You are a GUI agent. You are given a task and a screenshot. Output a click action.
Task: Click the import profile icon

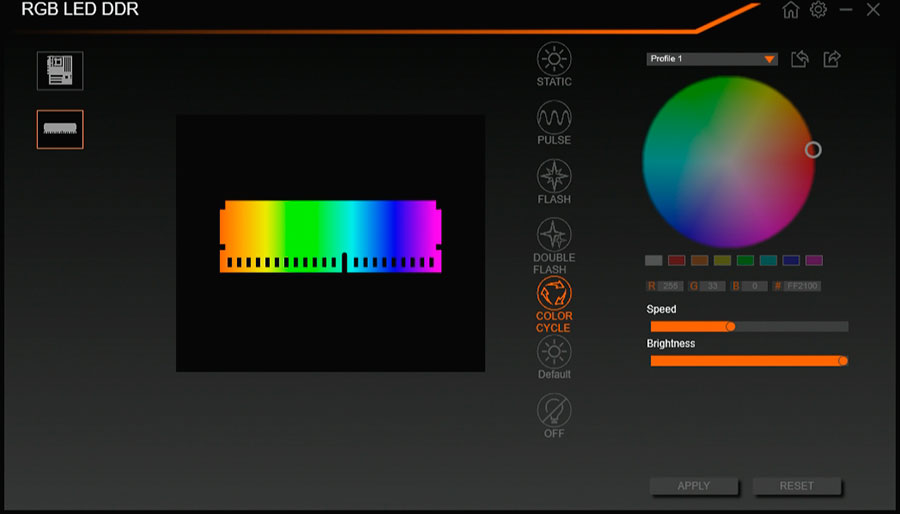coord(800,59)
